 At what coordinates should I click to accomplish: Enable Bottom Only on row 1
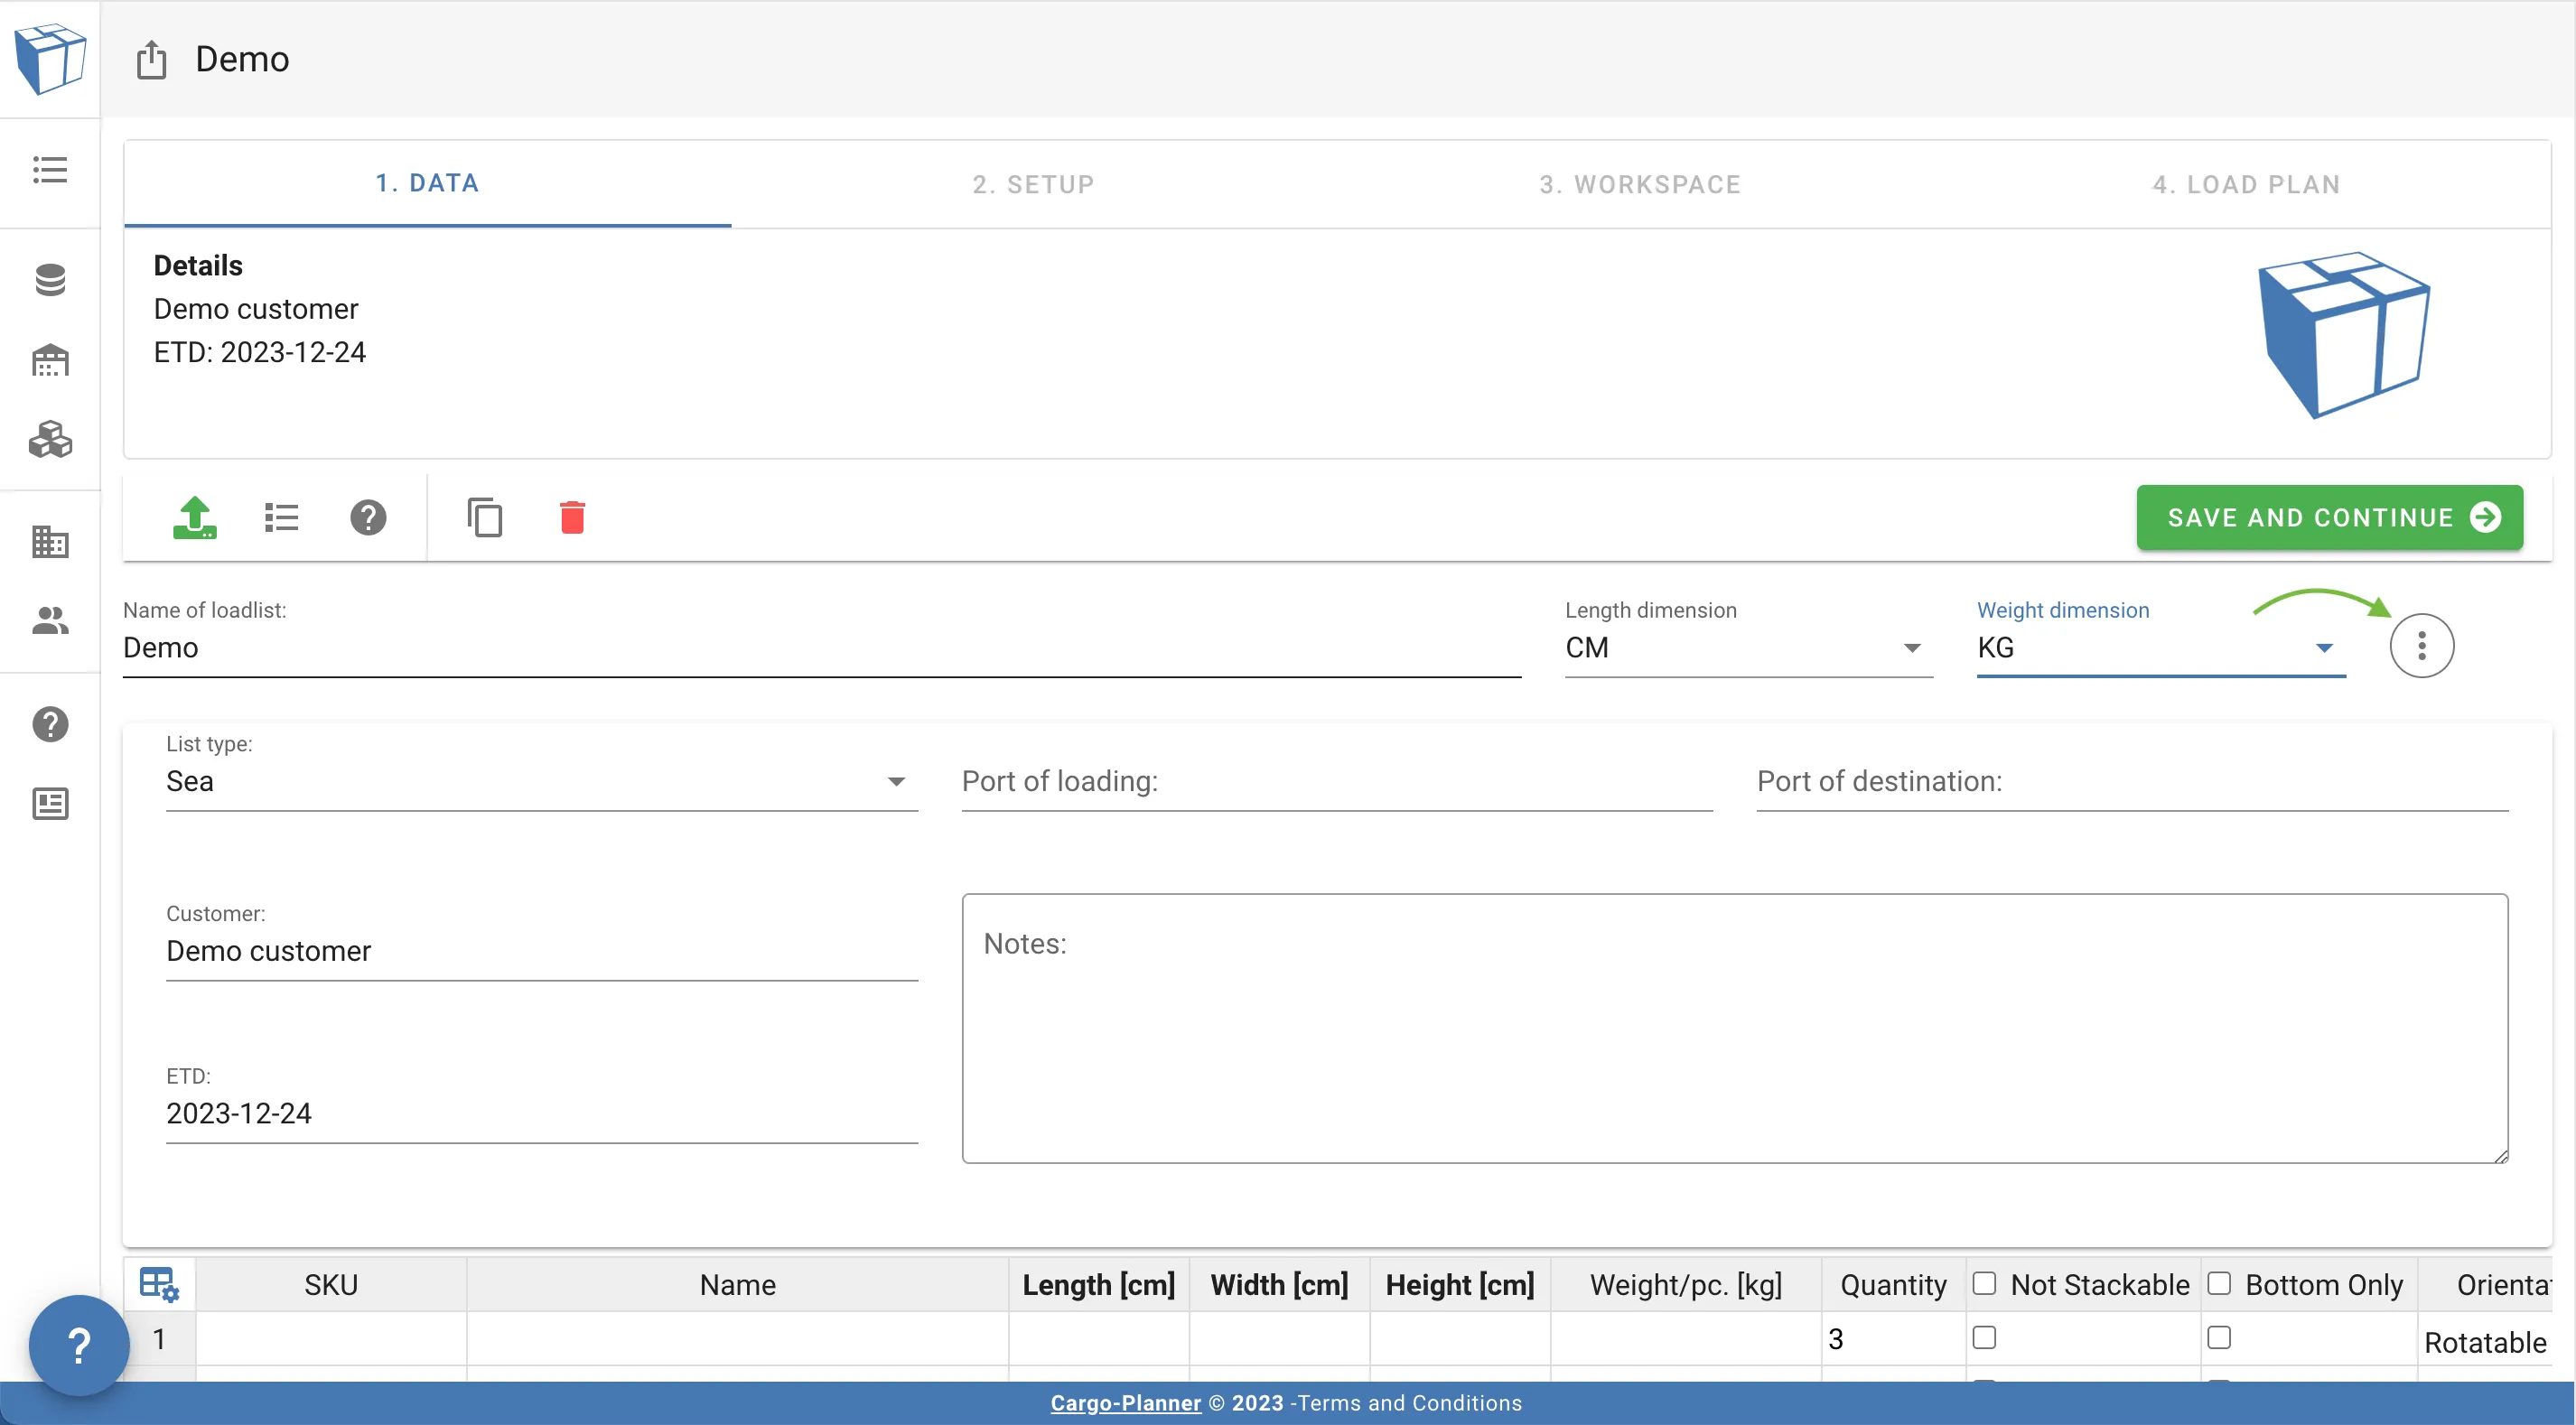(x=2221, y=1337)
